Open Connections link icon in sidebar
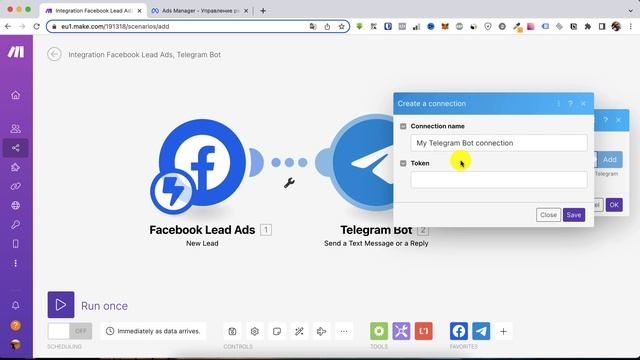Image resolution: width=640 pixels, height=360 pixels. [x=16, y=186]
